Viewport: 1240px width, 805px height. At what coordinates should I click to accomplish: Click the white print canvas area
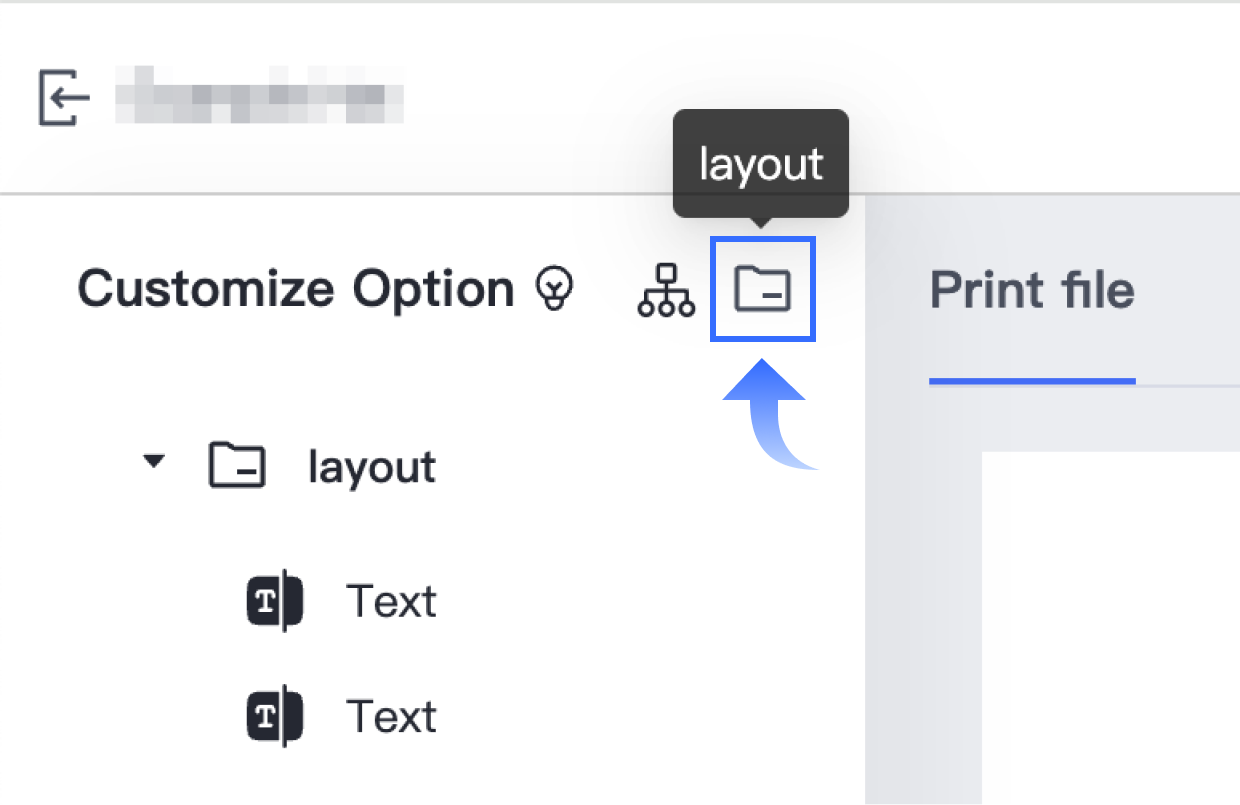tap(1111, 628)
